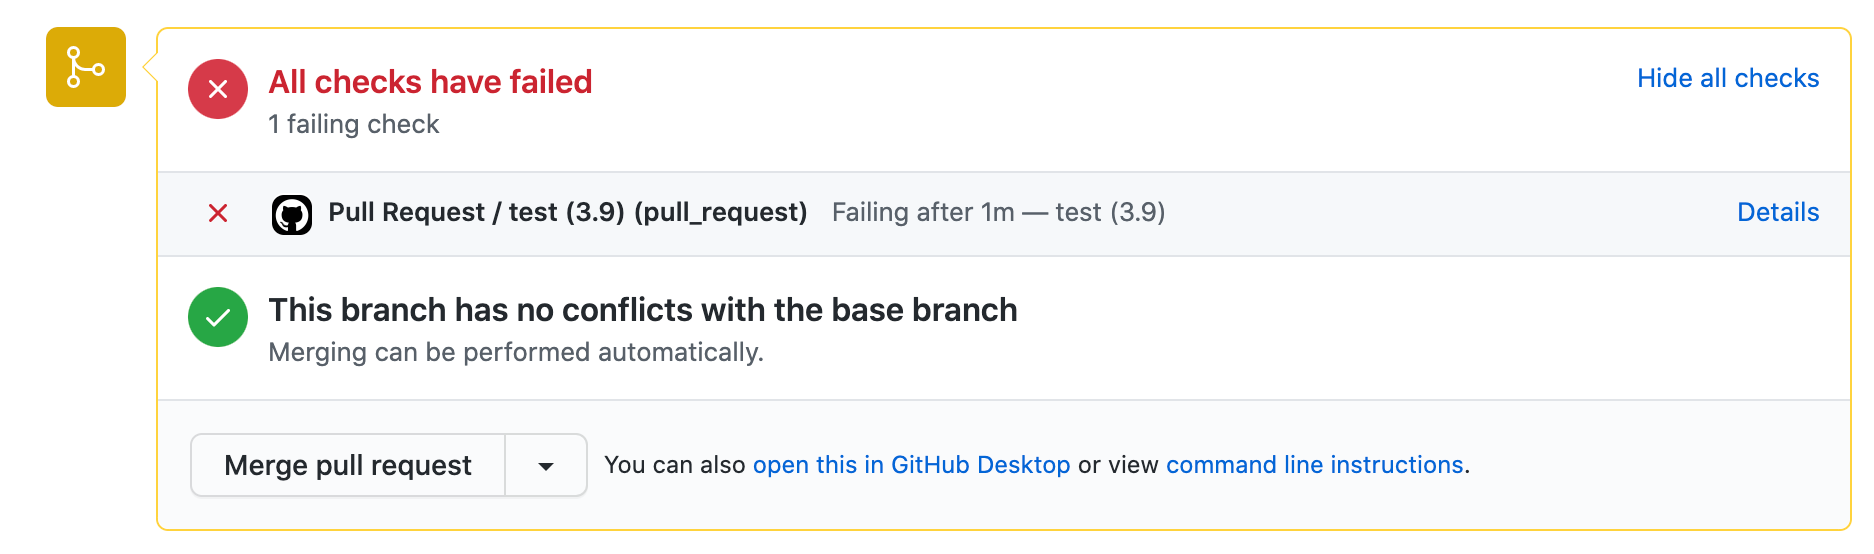
Task: Open this in GitHub Desktop link
Action: (x=911, y=465)
